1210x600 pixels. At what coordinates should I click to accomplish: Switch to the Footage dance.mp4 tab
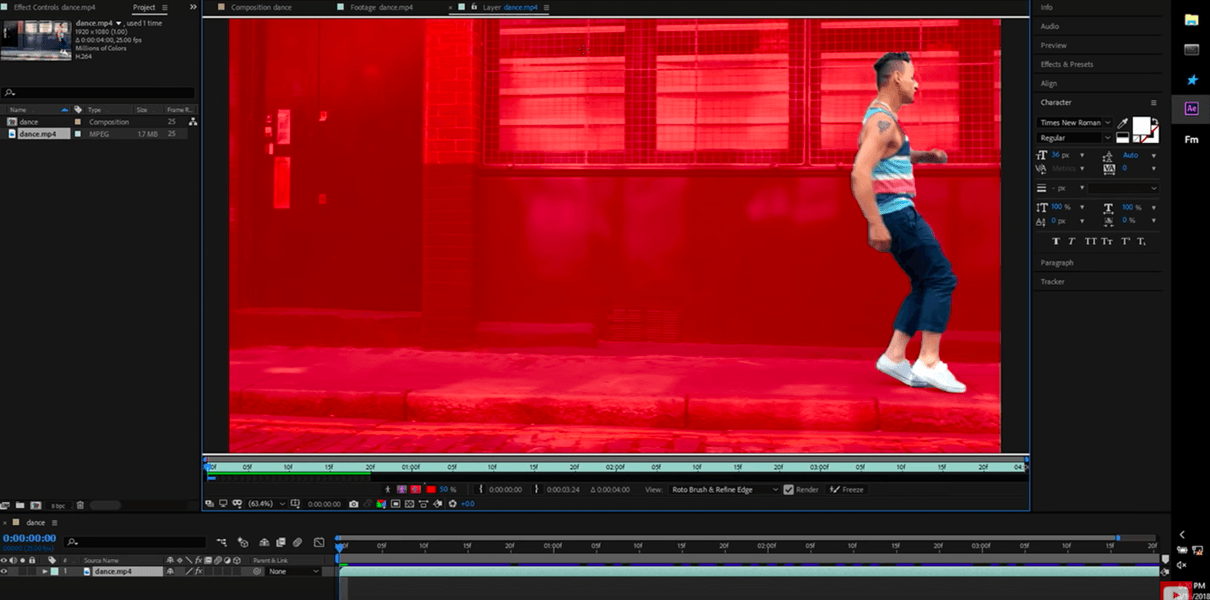[380, 7]
